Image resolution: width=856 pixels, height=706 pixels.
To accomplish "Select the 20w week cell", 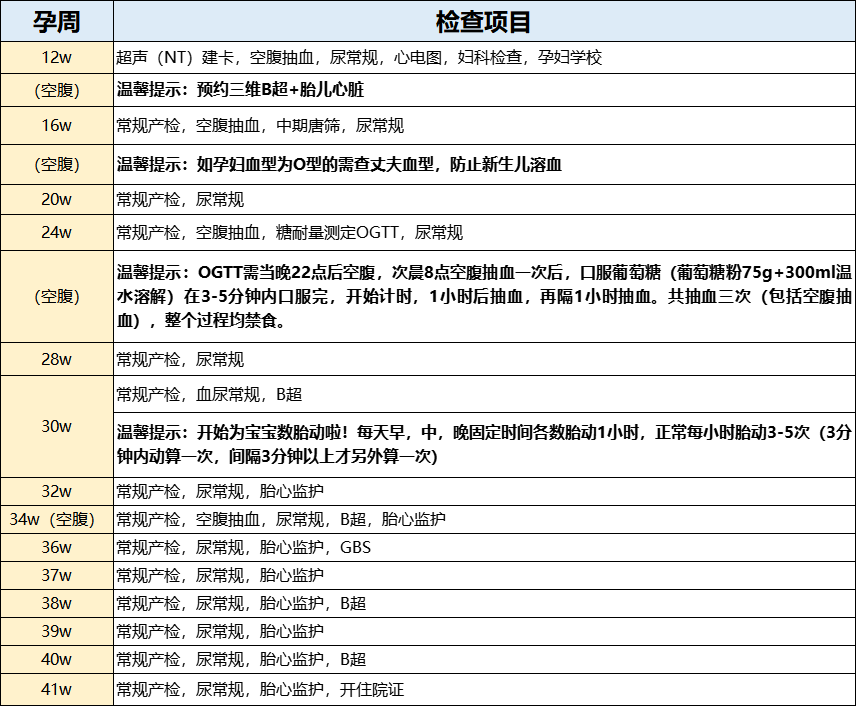I will 56,200.
